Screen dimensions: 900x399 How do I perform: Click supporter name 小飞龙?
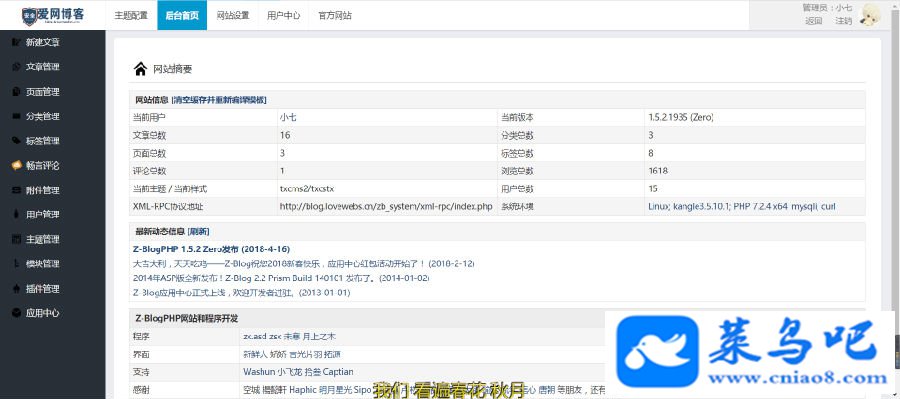click(289, 372)
